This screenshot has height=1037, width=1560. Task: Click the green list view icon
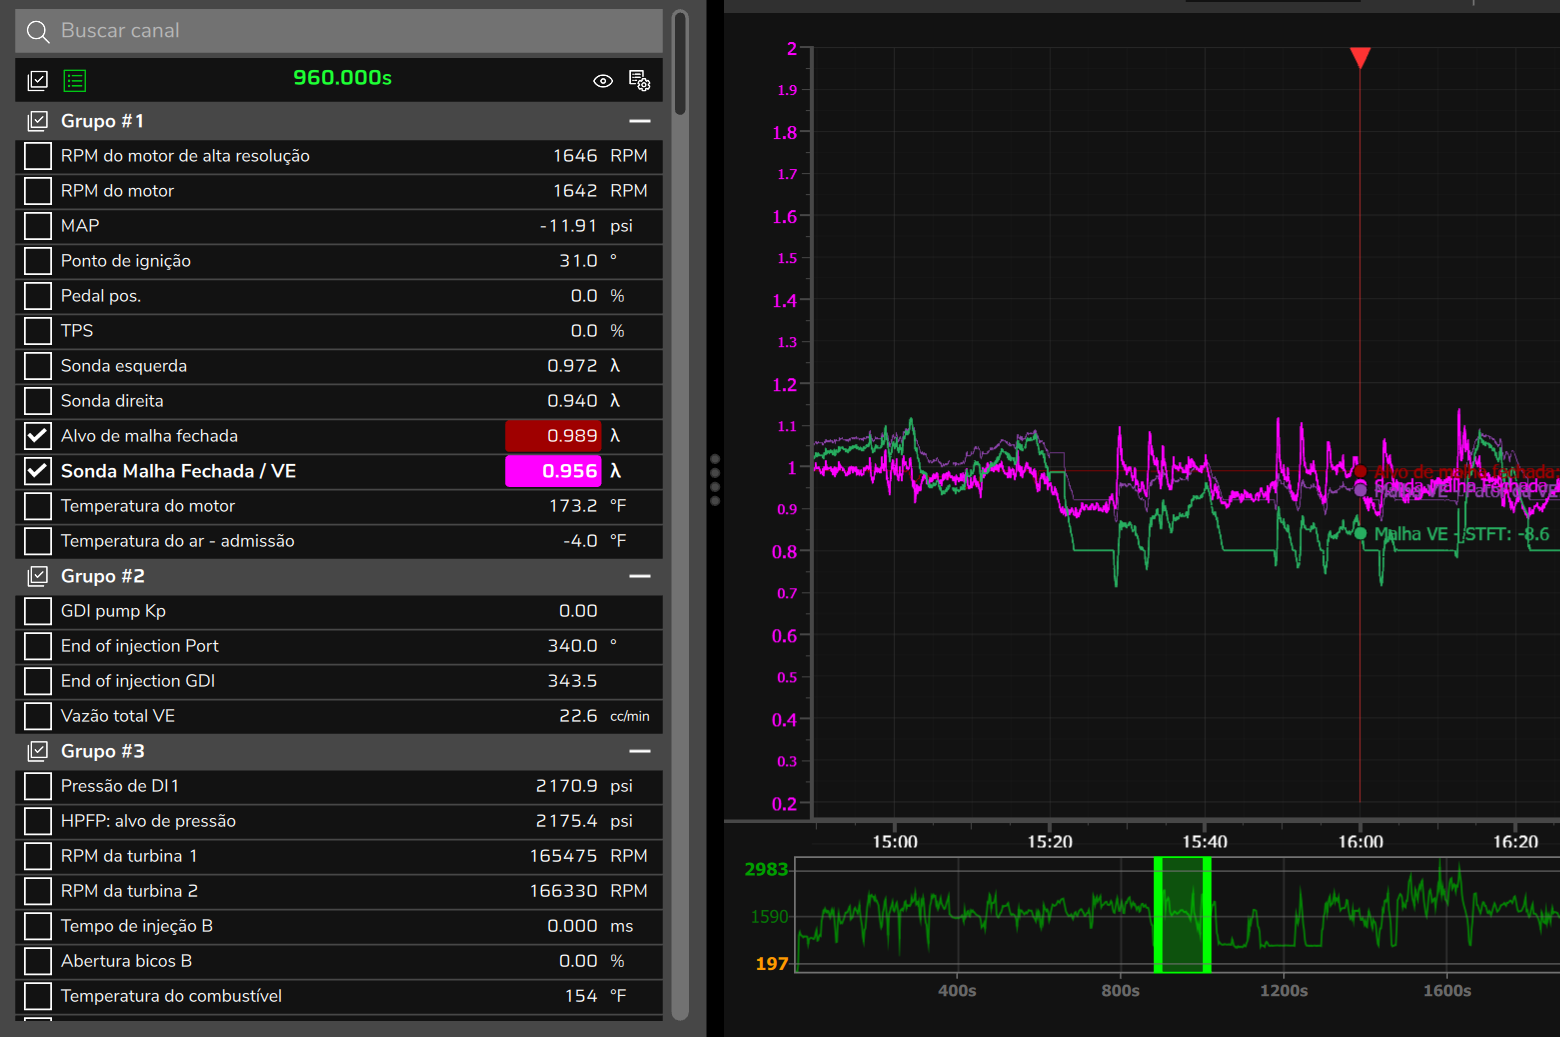75,81
